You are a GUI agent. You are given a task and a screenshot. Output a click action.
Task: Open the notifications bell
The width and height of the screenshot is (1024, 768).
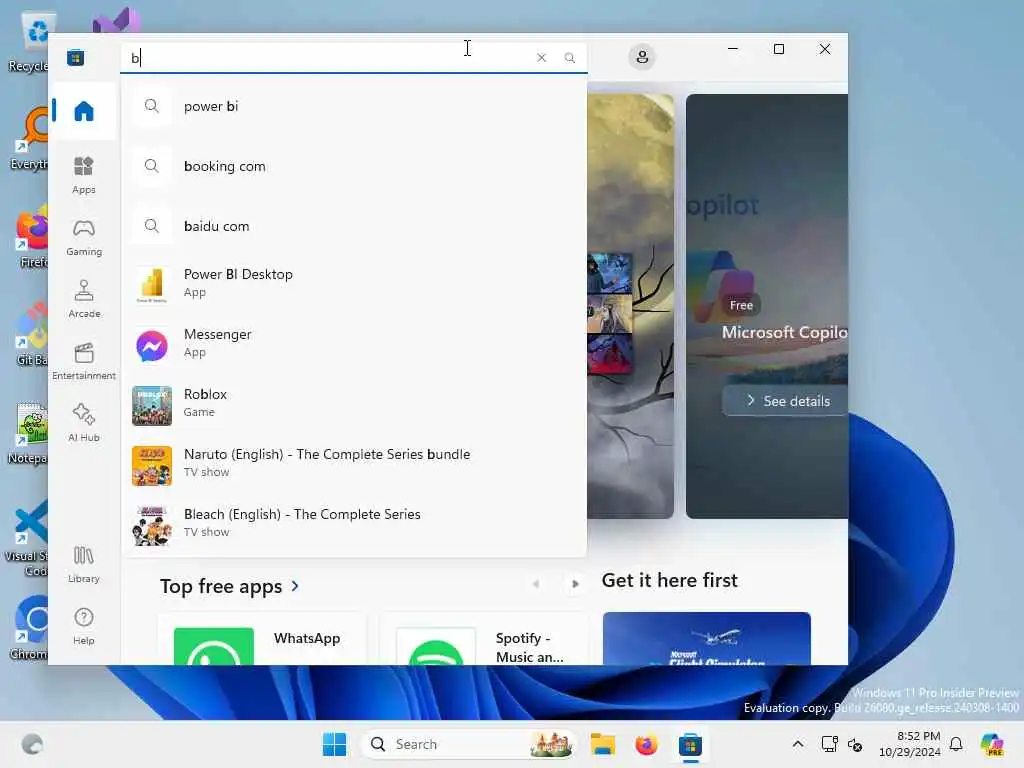[x=956, y=744]
